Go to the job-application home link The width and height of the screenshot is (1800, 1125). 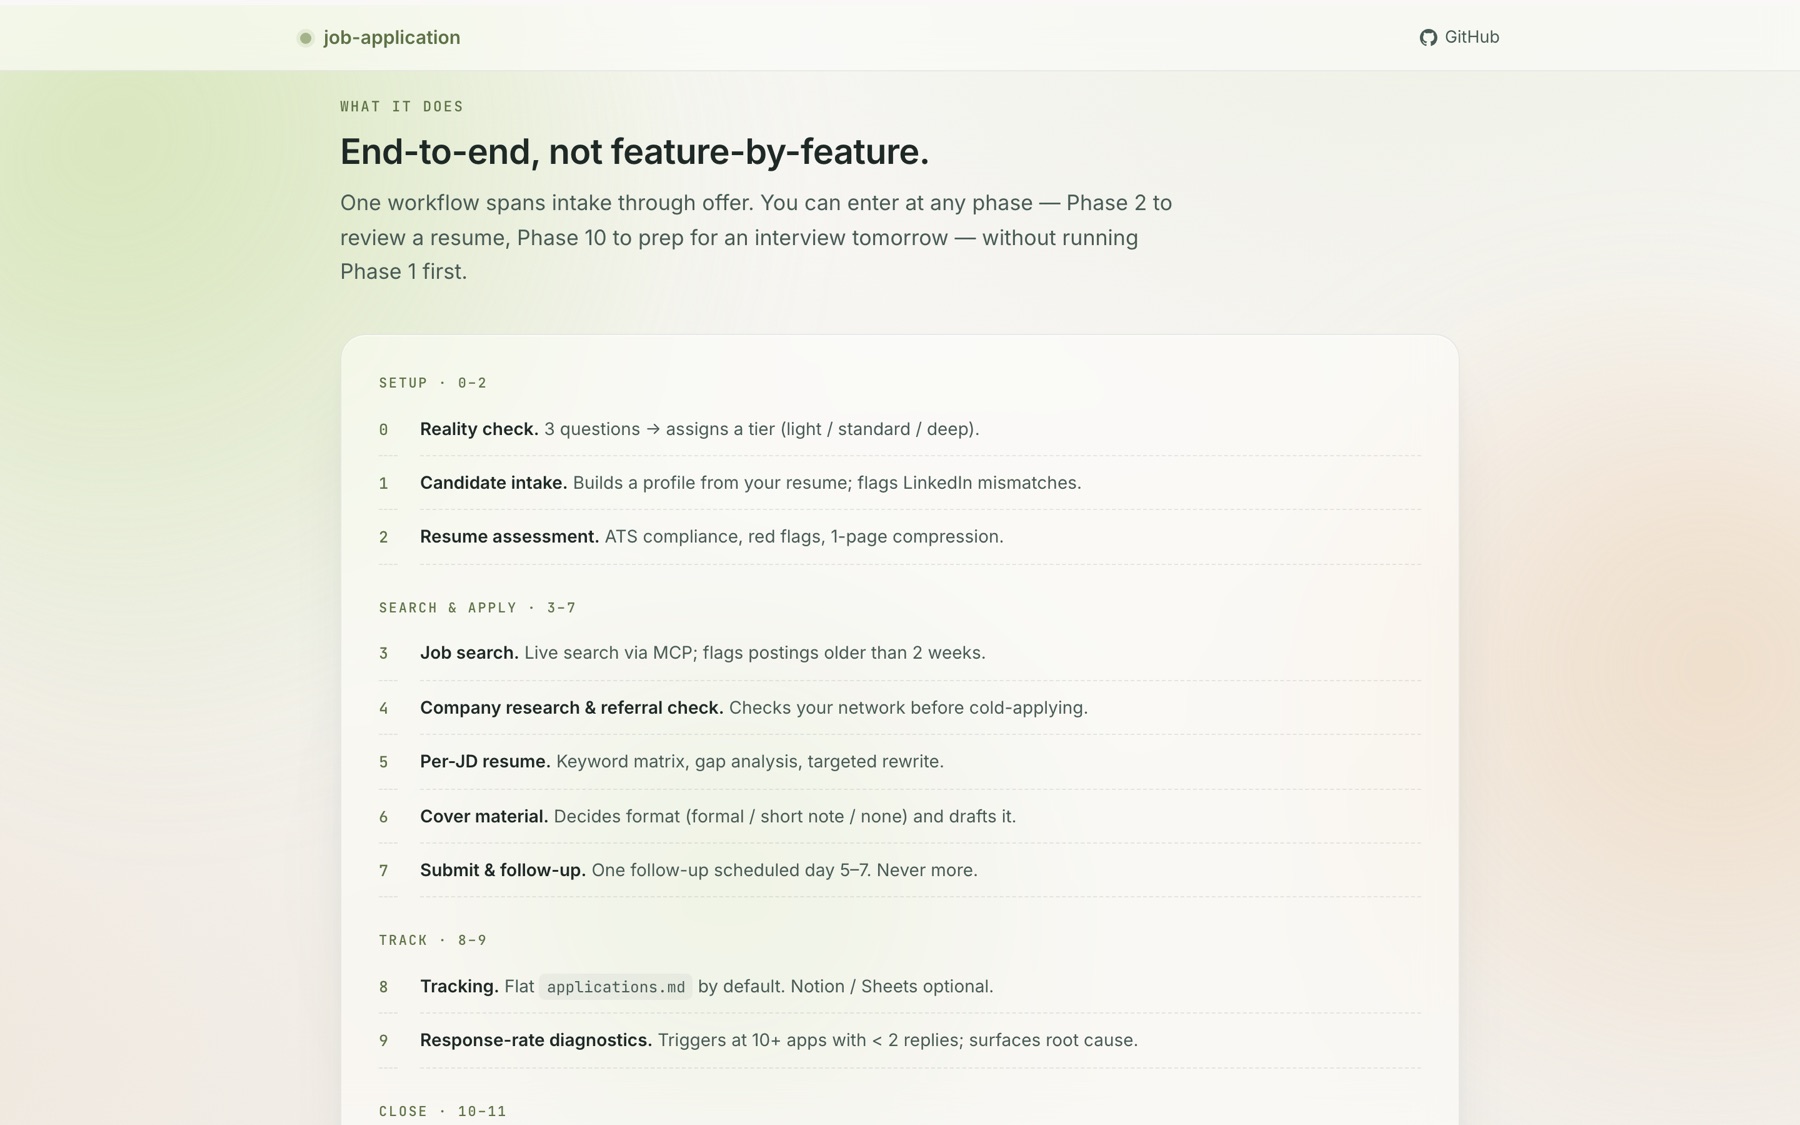(x=391, y=37)
